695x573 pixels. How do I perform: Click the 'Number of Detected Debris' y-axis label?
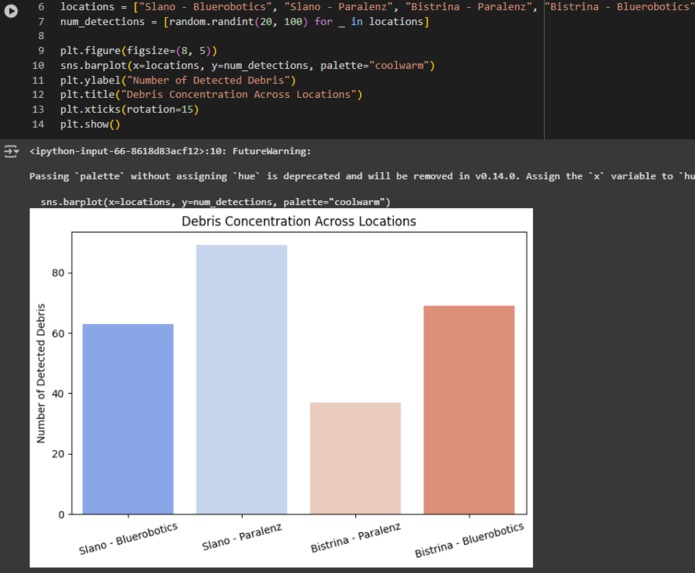[x=41, y=373]
